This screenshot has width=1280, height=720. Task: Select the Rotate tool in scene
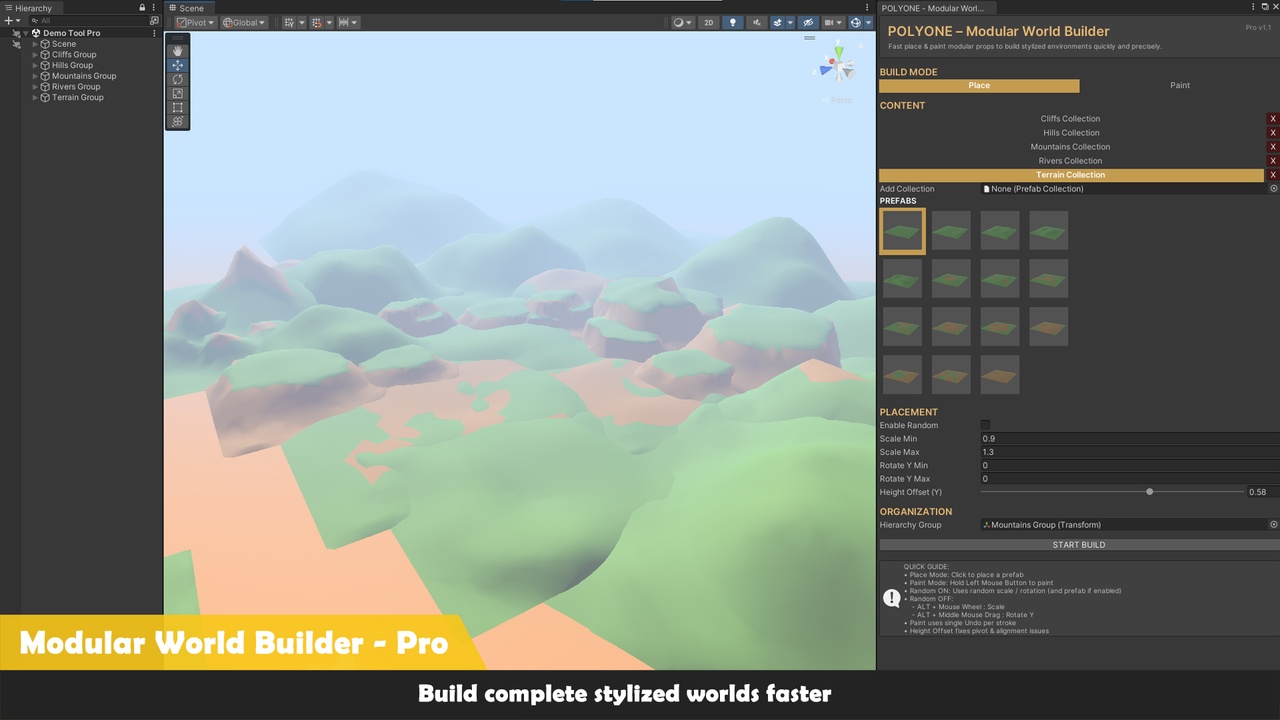pyautogui.click(x=178, y=79)
